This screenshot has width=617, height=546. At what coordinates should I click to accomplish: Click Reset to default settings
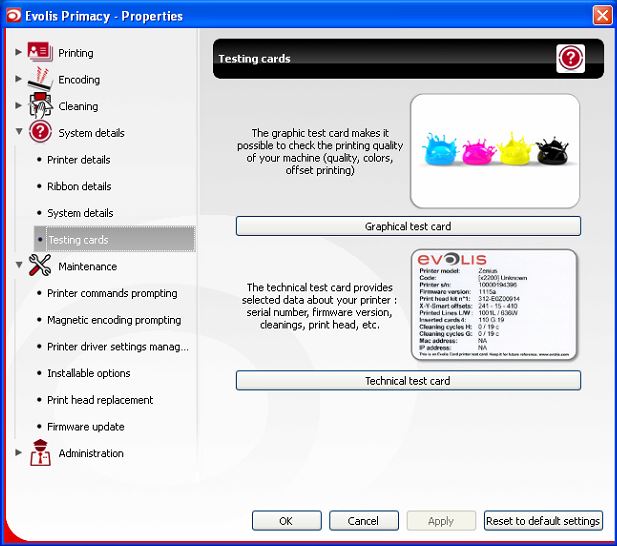[543, 521]
